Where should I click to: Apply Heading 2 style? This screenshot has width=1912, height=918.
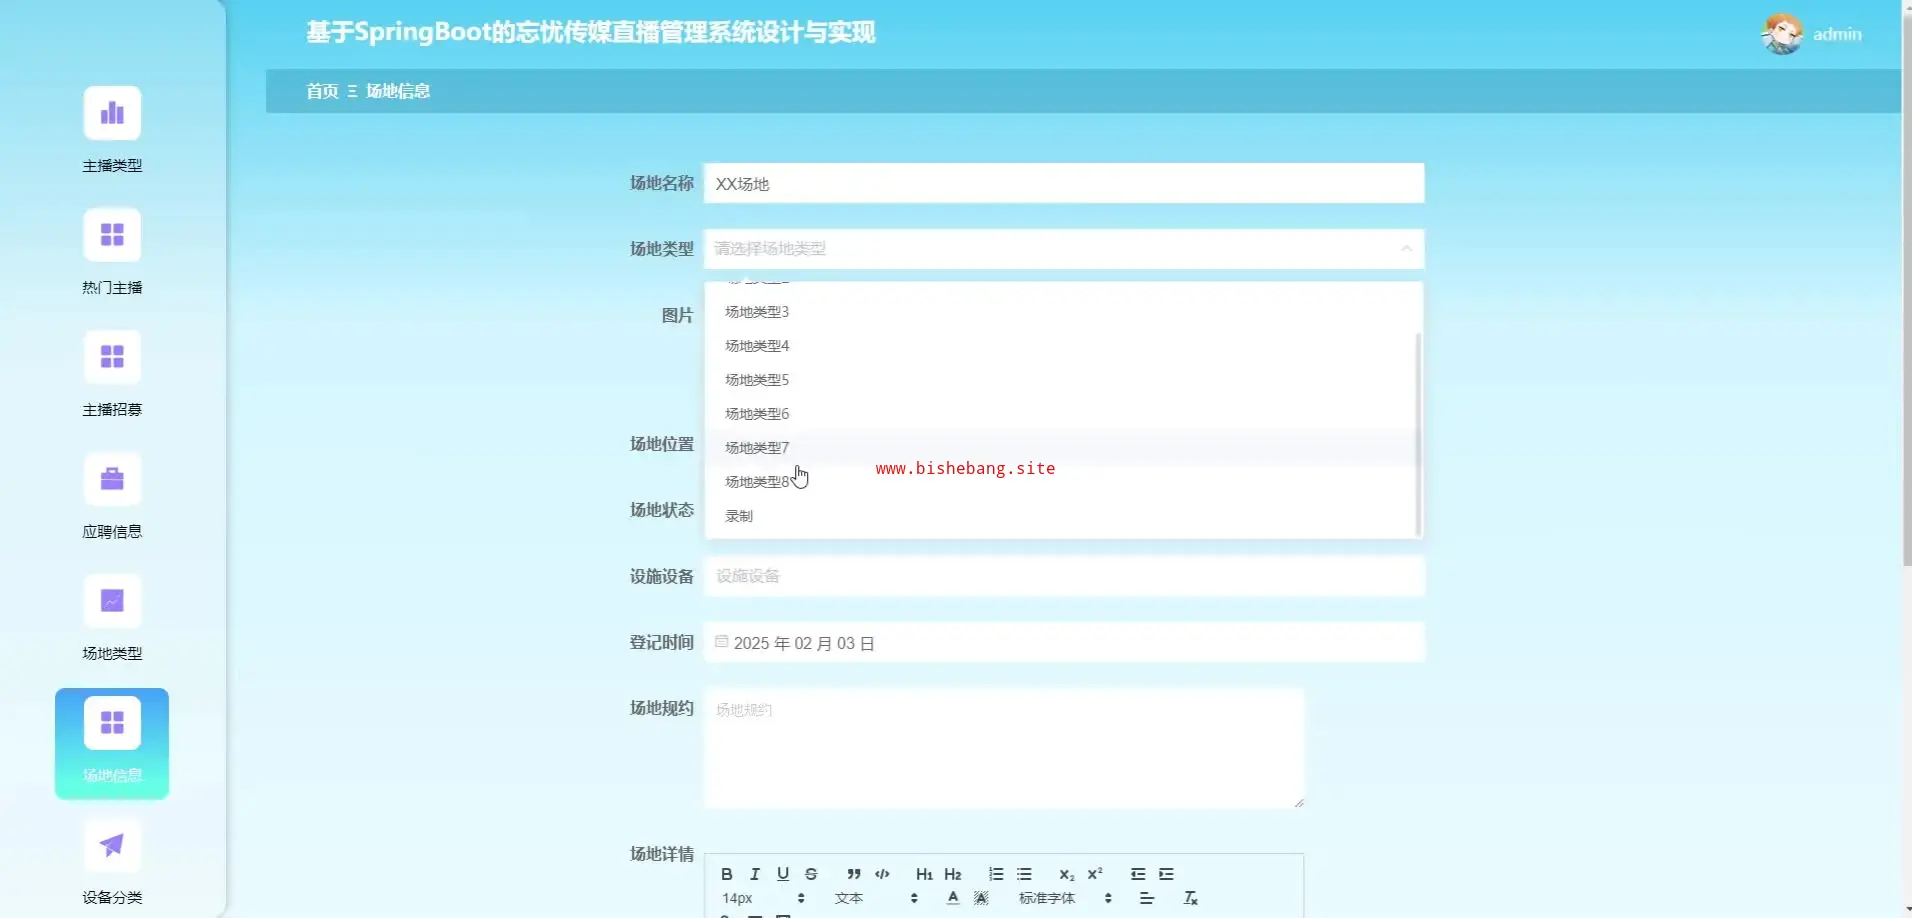point(953,874)
